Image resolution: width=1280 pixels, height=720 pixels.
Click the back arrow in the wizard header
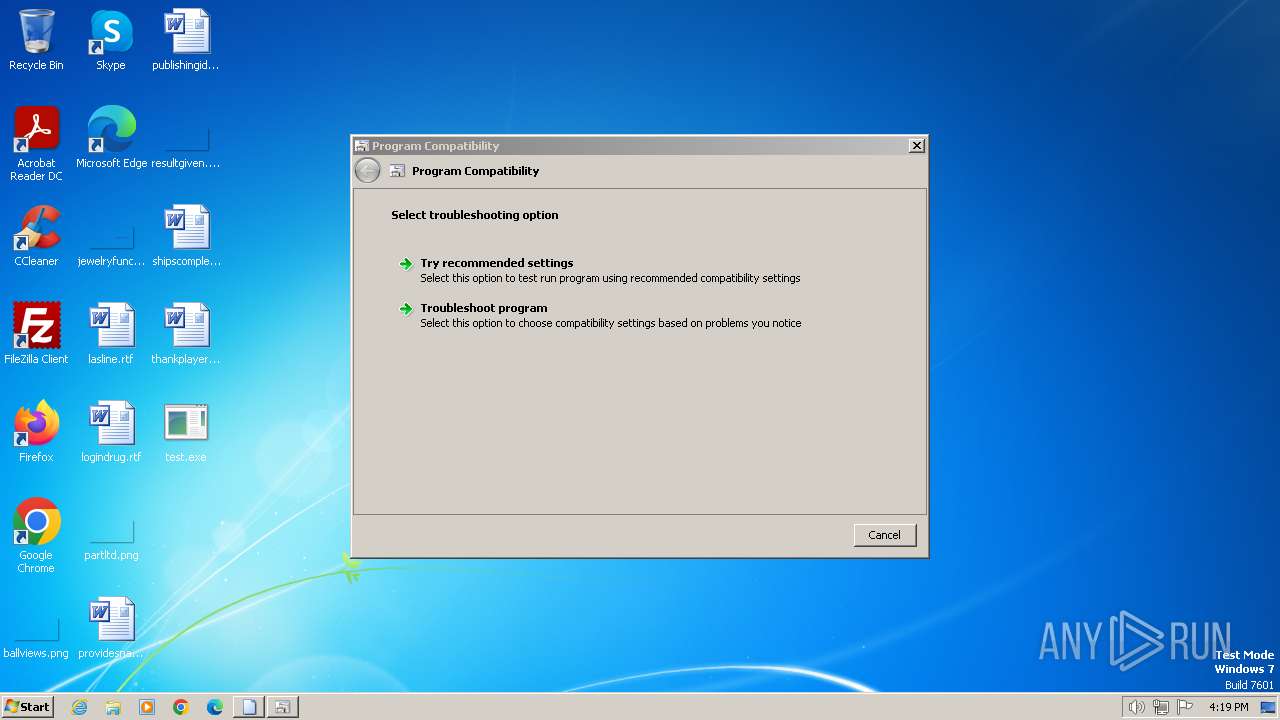tap(367, 171)
